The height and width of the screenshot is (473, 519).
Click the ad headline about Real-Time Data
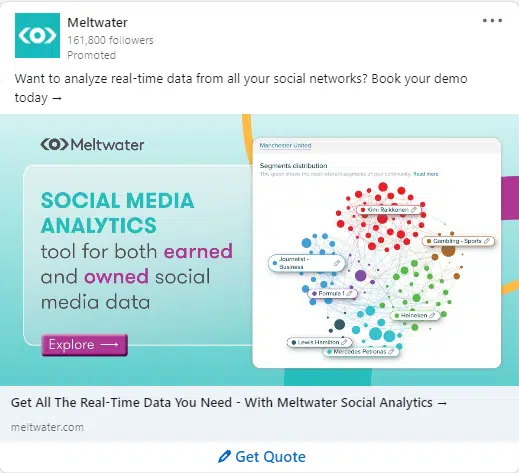click(x=229, y=402)
